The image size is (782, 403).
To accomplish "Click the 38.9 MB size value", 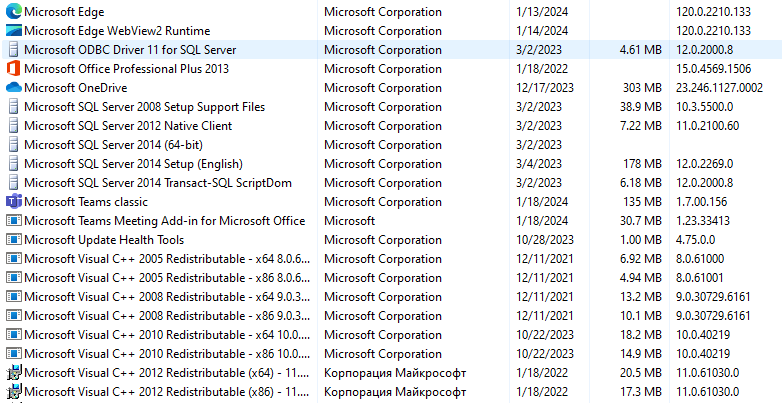I will tap(640, 106).
